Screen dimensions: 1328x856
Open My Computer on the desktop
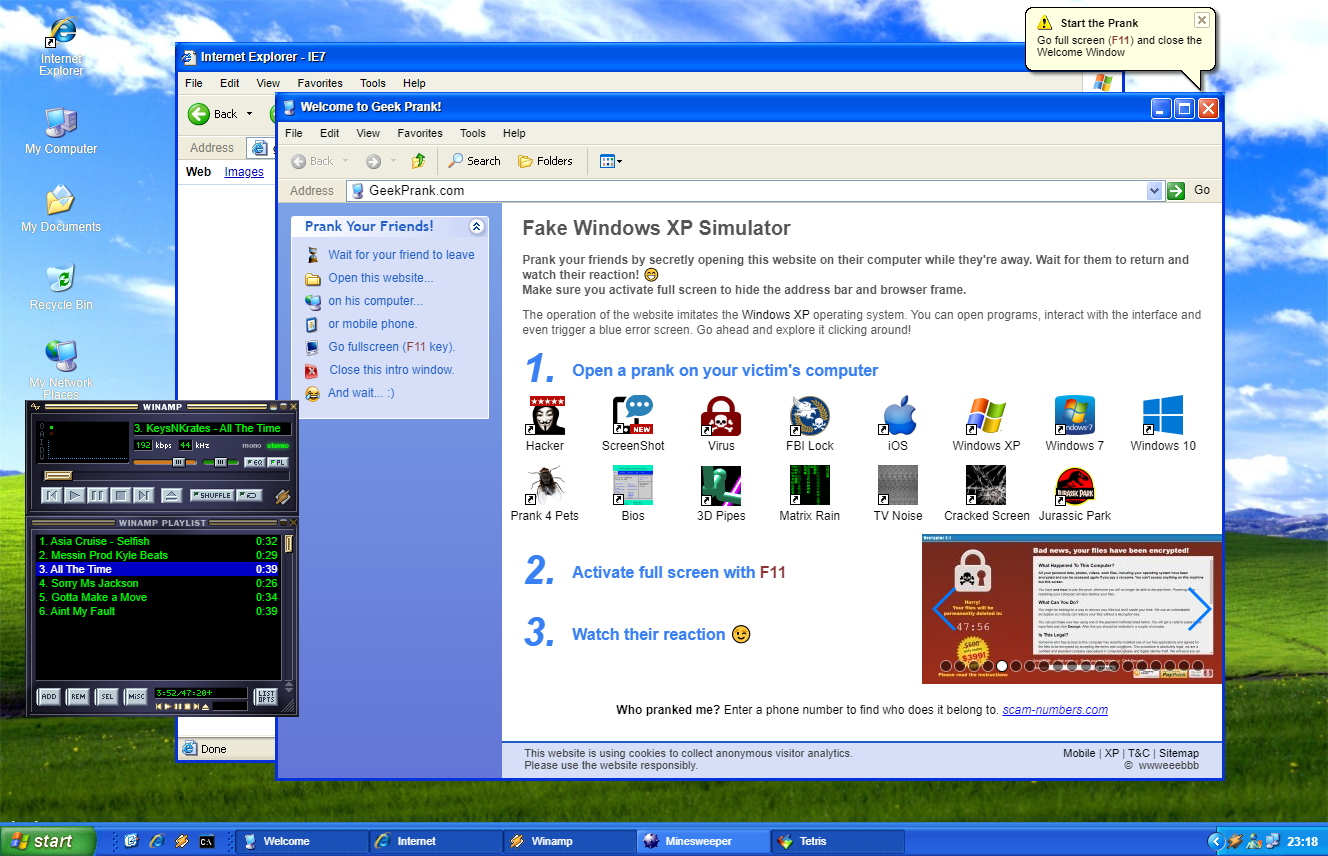tap(61, 131)
